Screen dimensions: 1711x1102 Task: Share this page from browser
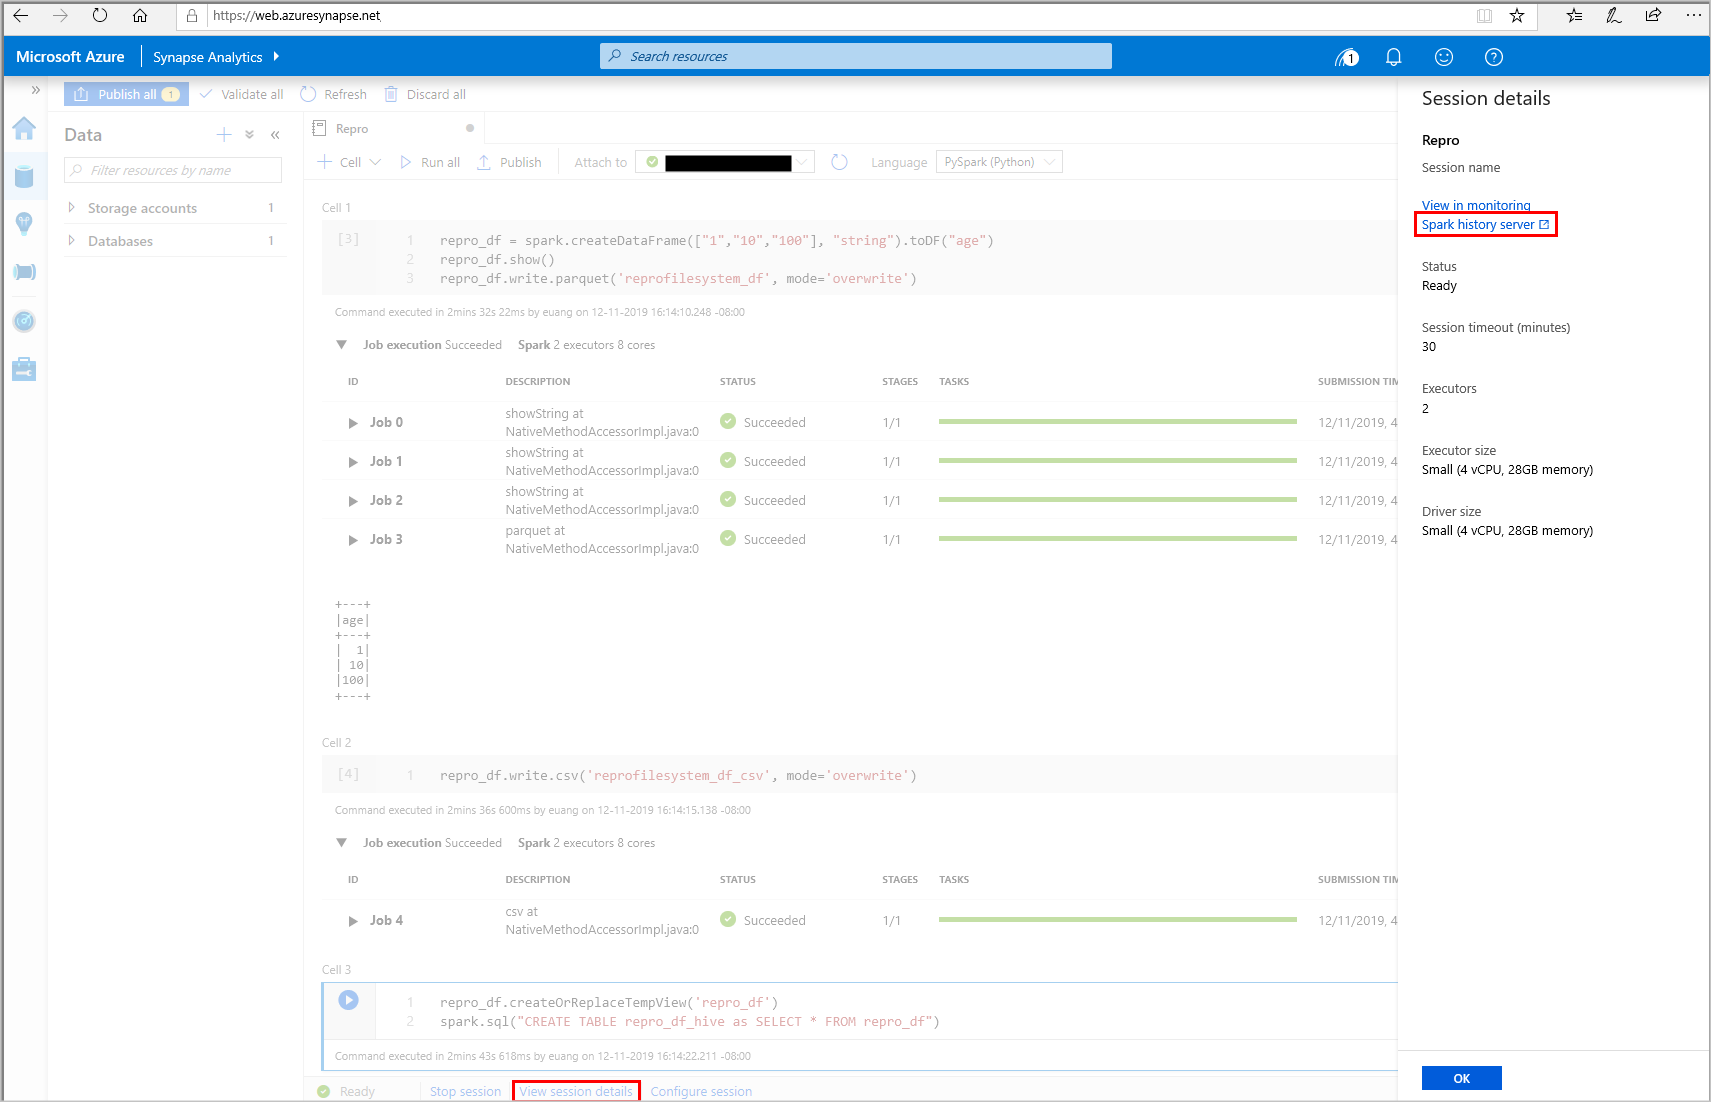pos(1654,16)
